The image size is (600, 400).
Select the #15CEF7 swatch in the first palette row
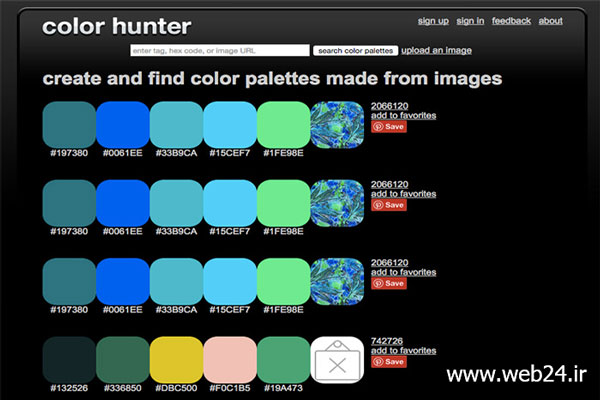tap(230, 125)
